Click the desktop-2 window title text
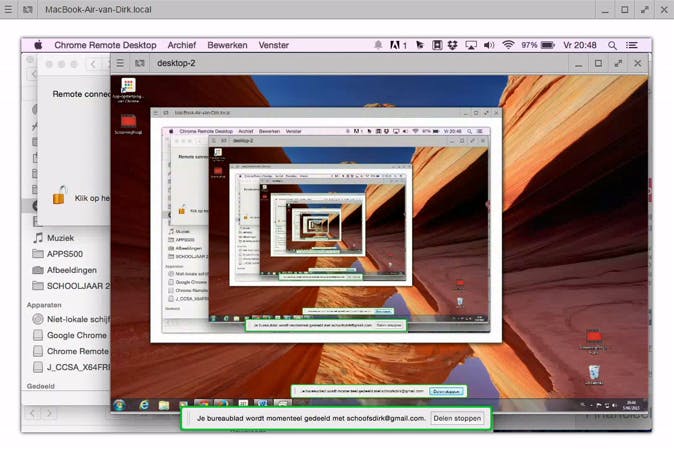This screenshot has width=674, height=451. 176,63
